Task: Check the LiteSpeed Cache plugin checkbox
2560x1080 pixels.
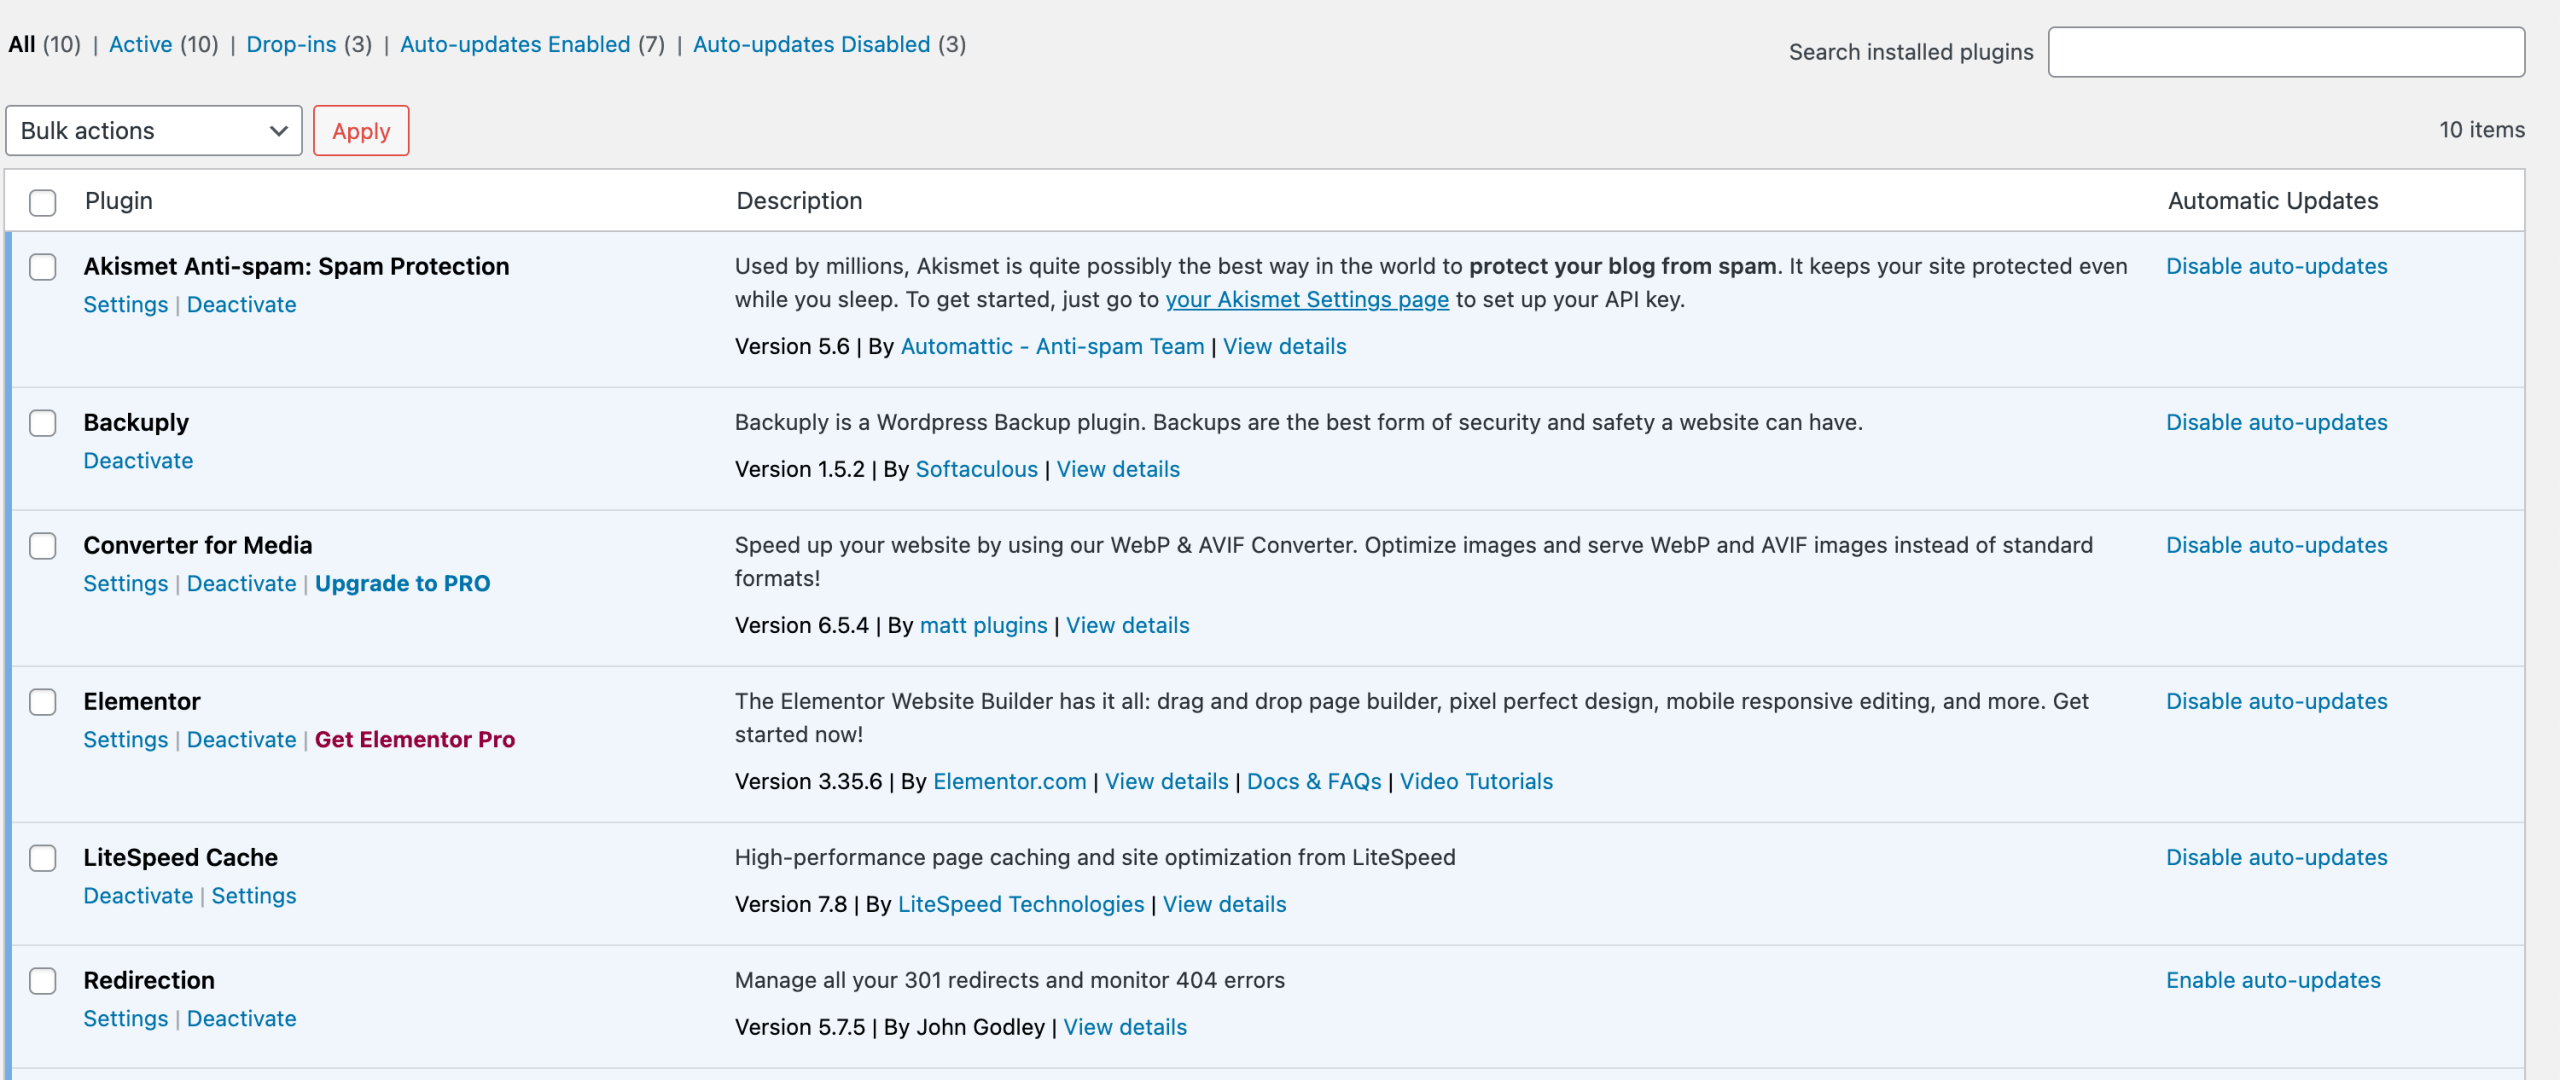Action: (42, 858)
